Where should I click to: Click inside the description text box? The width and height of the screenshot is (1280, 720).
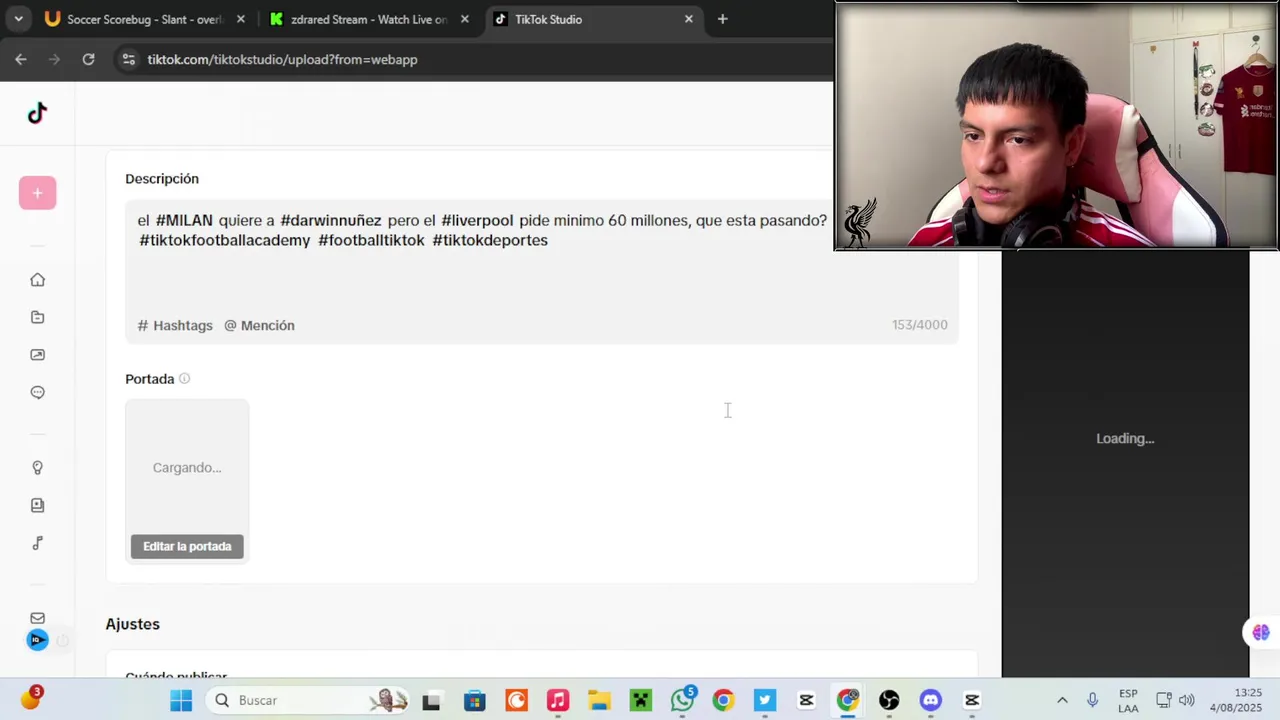coord(541,272)
